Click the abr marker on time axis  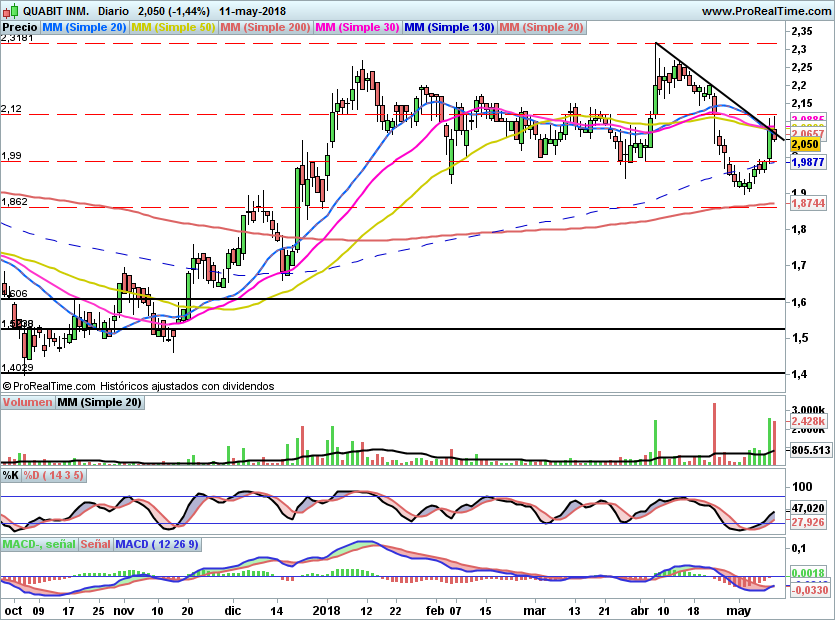coord(640,610)
